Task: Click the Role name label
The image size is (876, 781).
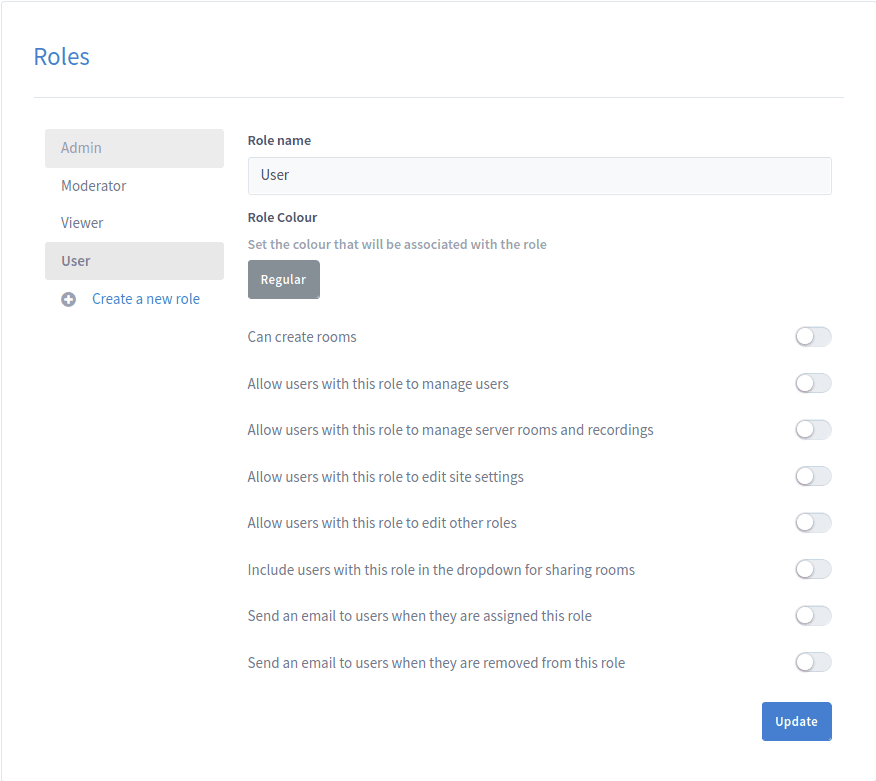Action: (279, 140)
